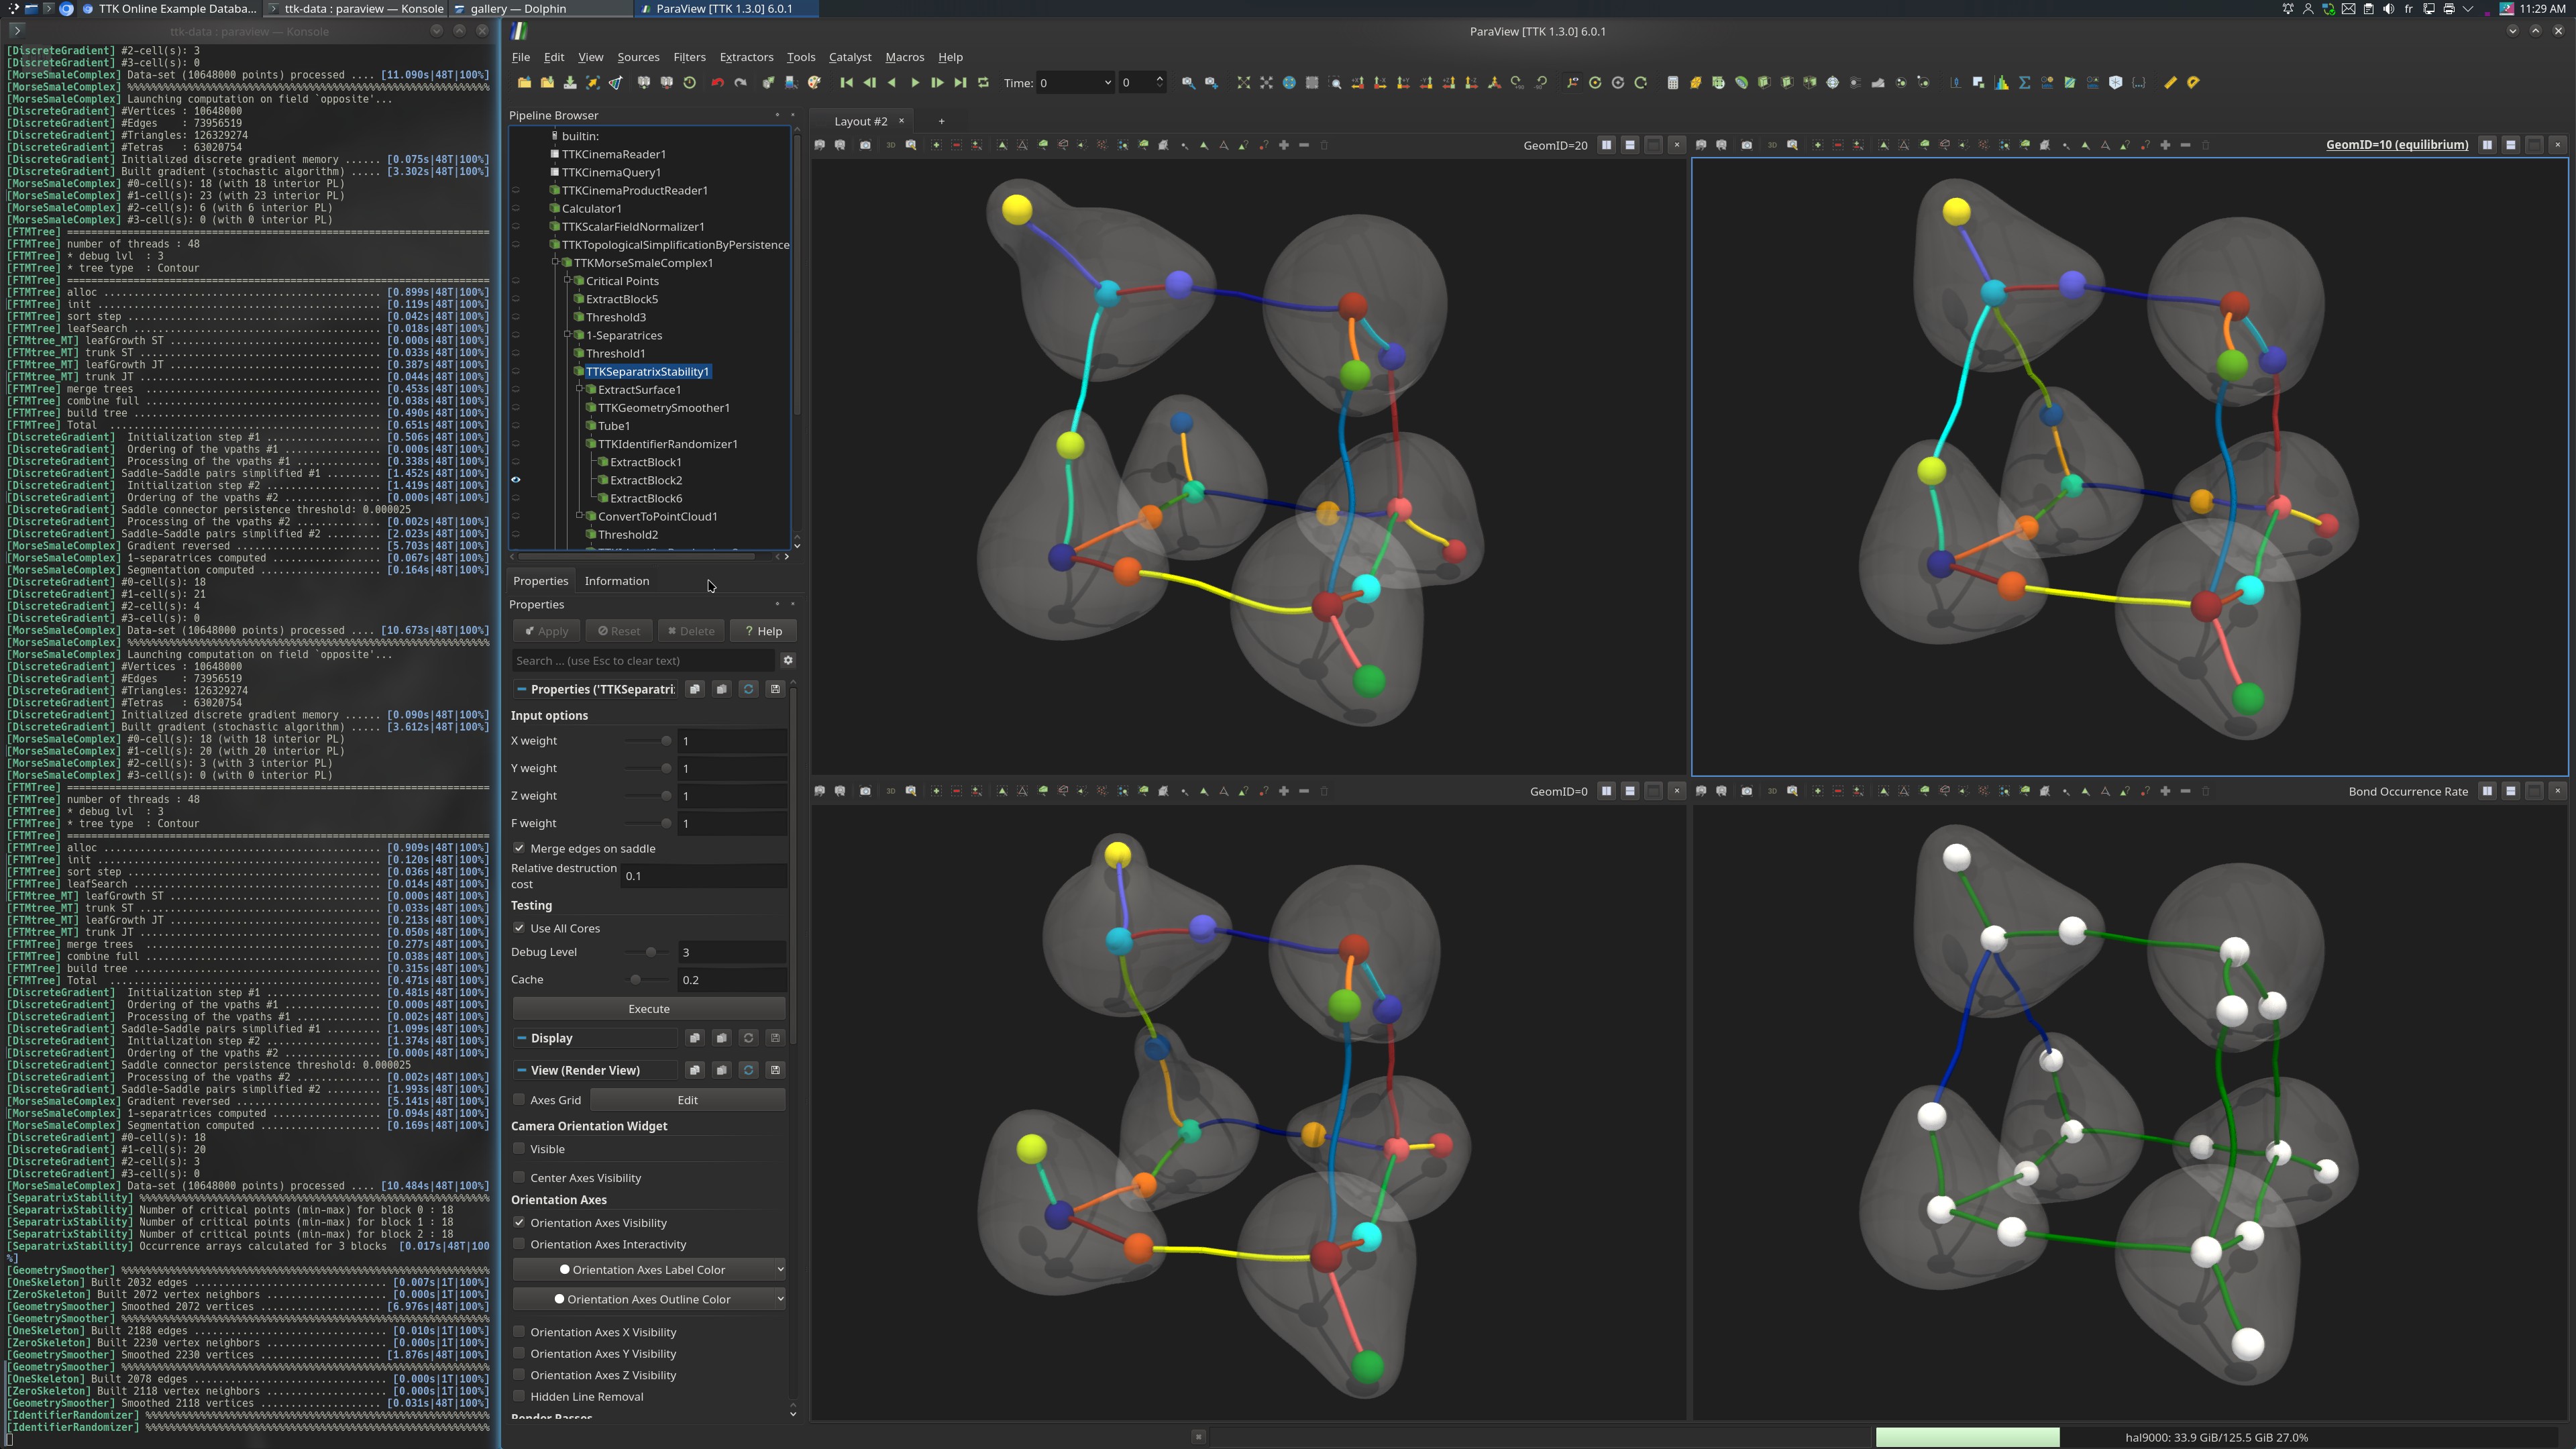Disable the Use All Cores checkbox
The image size is (2576, 1449).
[x=519, y=928]
